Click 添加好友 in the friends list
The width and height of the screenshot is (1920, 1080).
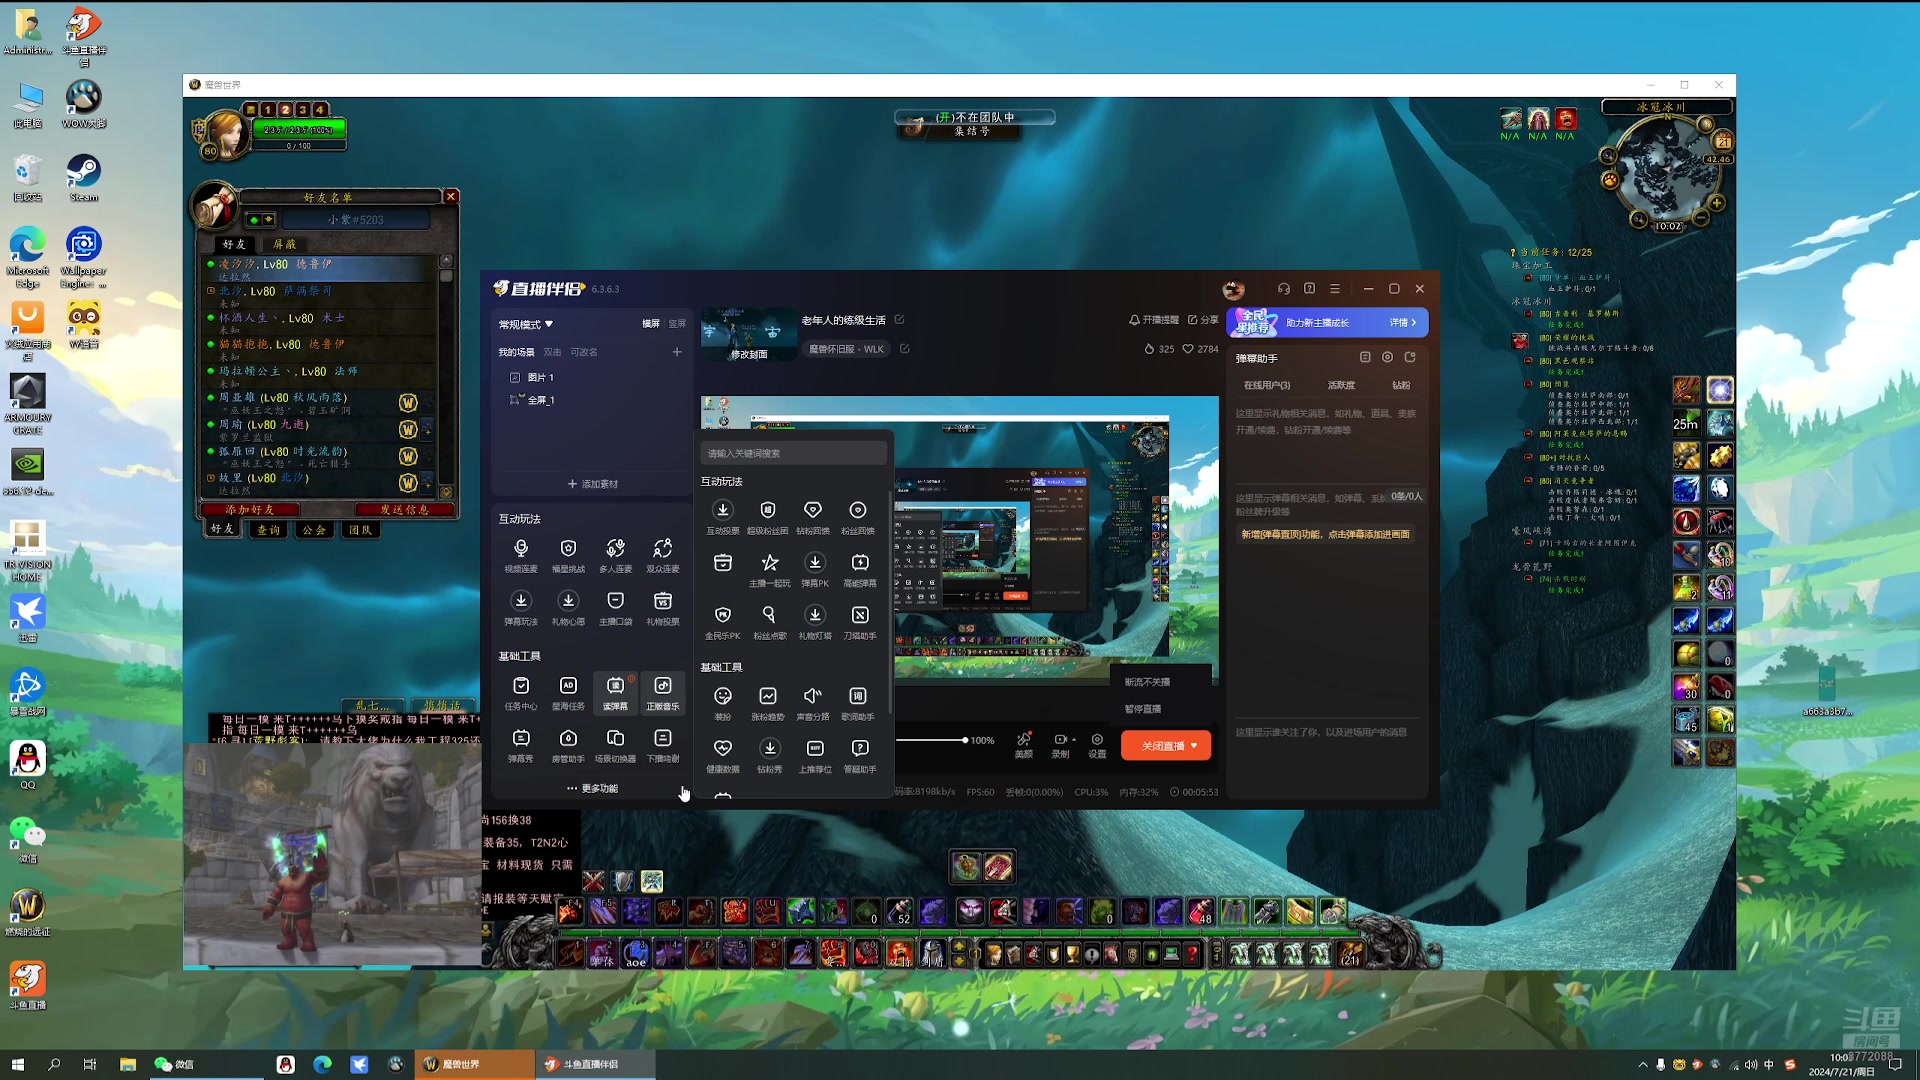point(250,510)
